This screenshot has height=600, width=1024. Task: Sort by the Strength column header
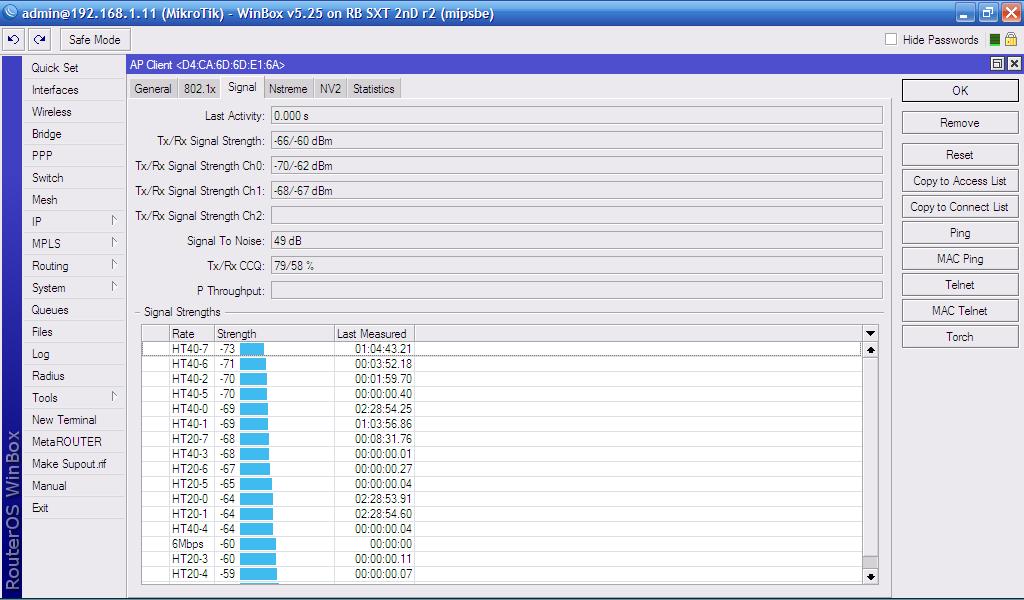coord(274,333)
